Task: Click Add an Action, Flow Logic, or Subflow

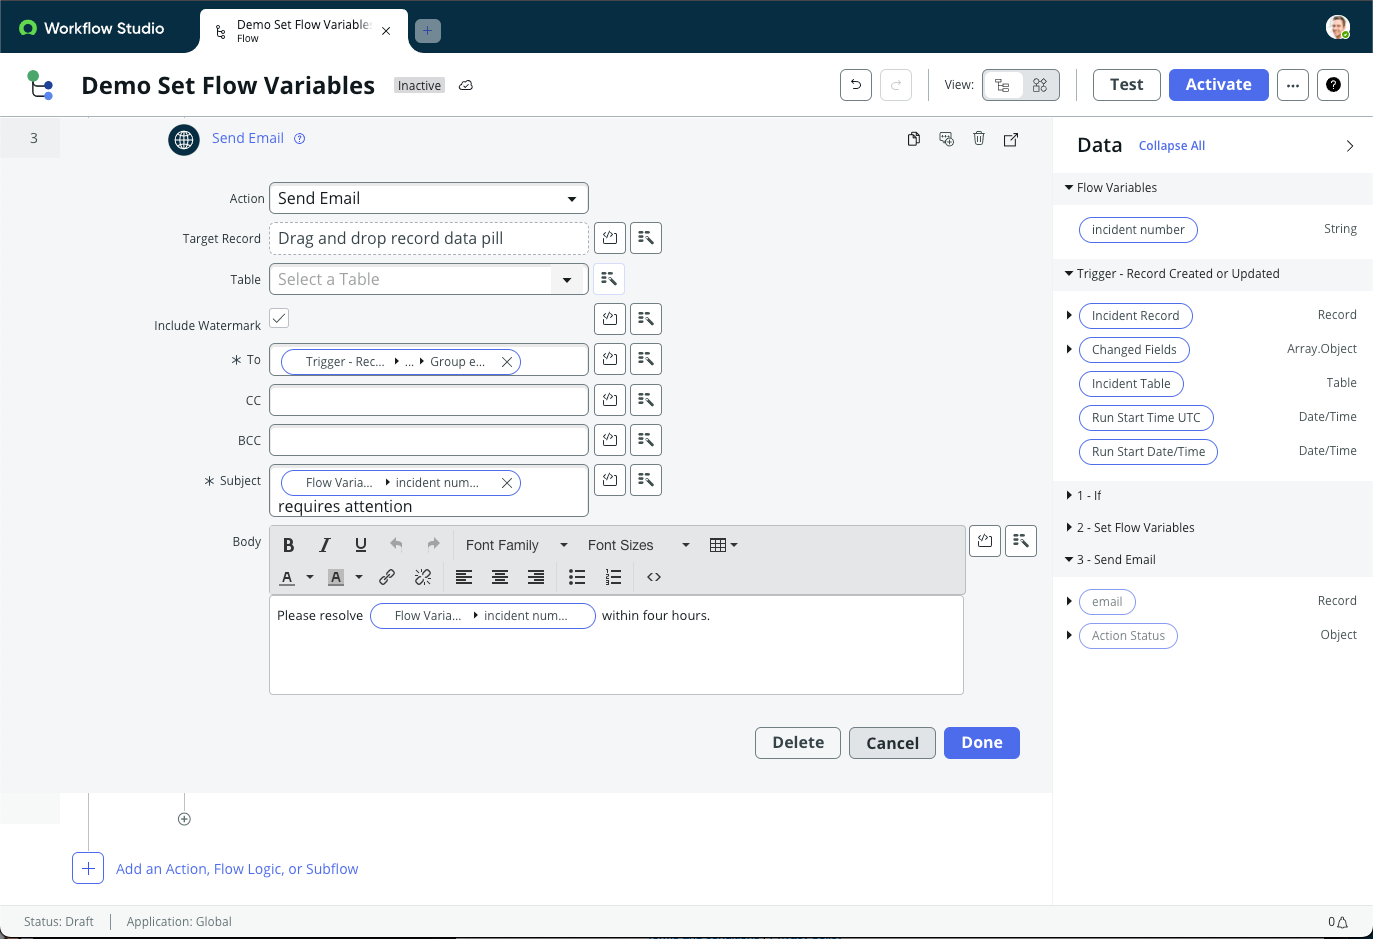Action: point(237,869)
